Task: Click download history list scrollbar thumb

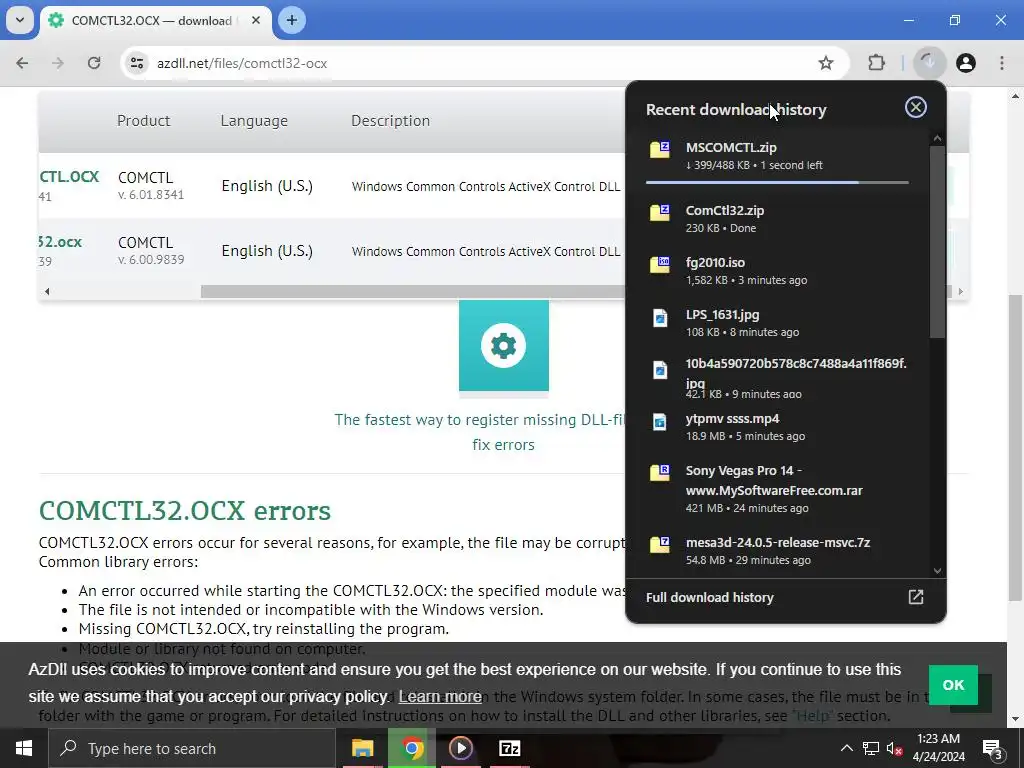Action: [937, 242]
